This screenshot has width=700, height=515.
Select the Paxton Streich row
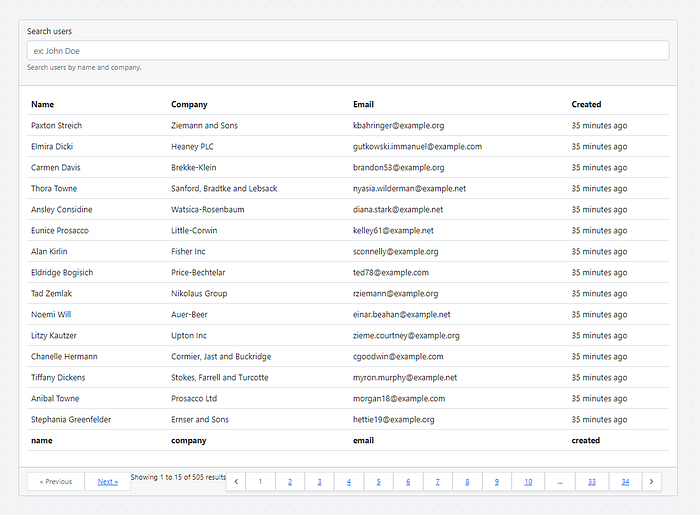(348, 125)
